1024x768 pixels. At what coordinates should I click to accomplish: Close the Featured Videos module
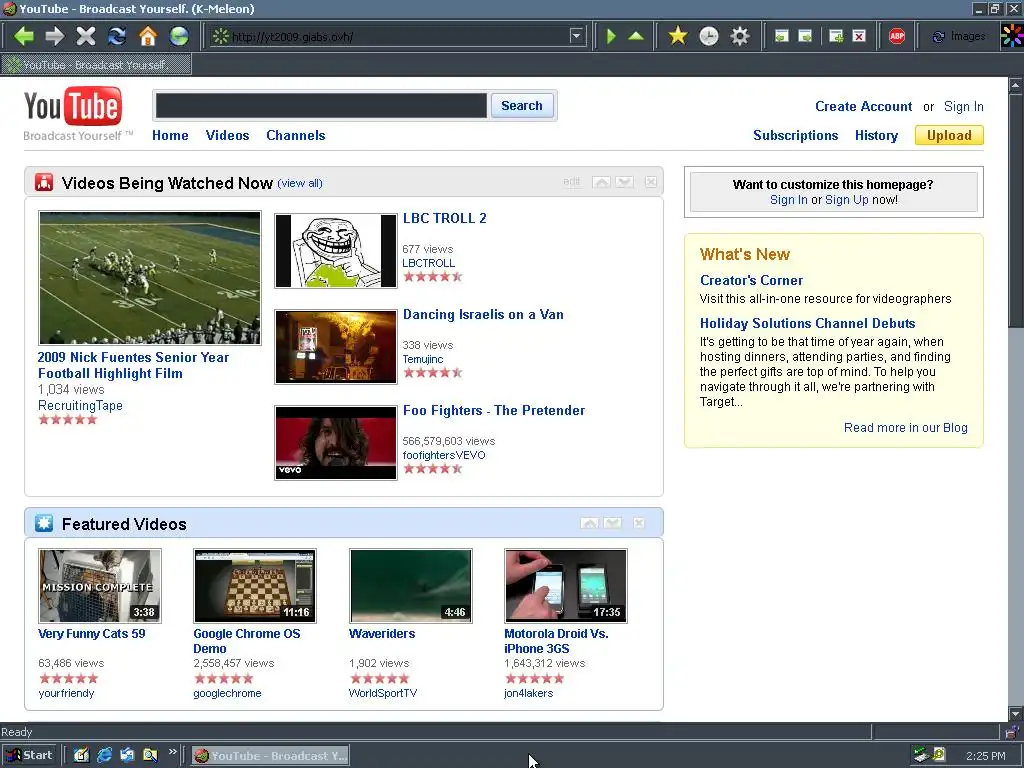(x=639, y=523)
